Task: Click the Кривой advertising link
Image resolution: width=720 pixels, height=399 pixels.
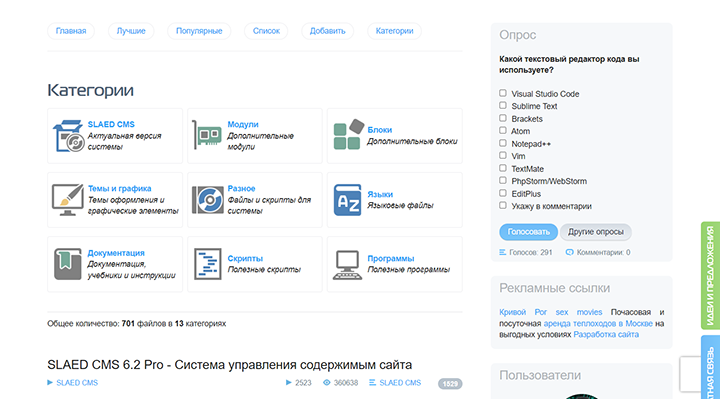Action: coord(512,312)
